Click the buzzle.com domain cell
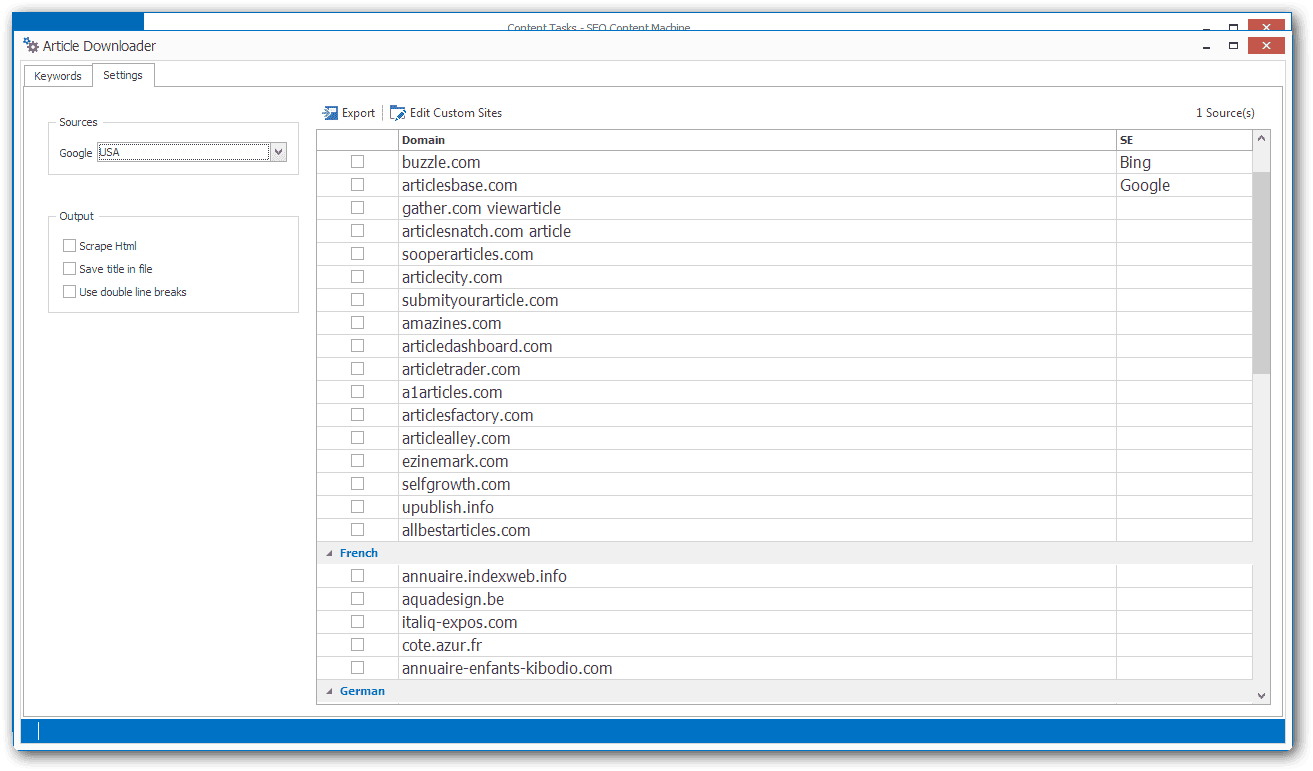Screen dimensions: 1313x771 pyautogui.click(x=757, y=162)
